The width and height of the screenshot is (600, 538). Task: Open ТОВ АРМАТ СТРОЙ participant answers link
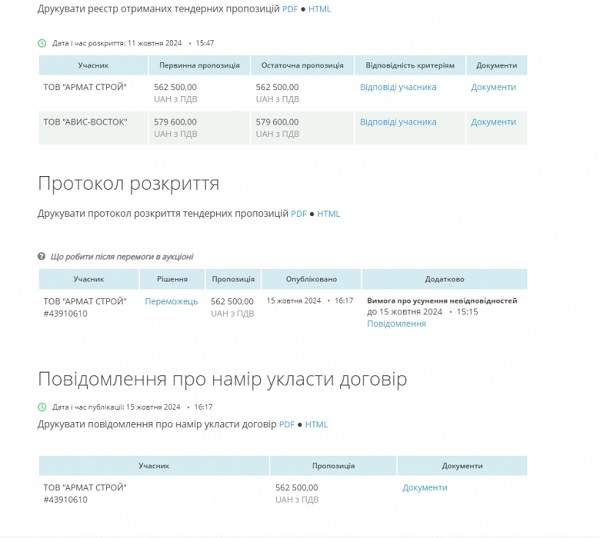(x=398, y=87)
